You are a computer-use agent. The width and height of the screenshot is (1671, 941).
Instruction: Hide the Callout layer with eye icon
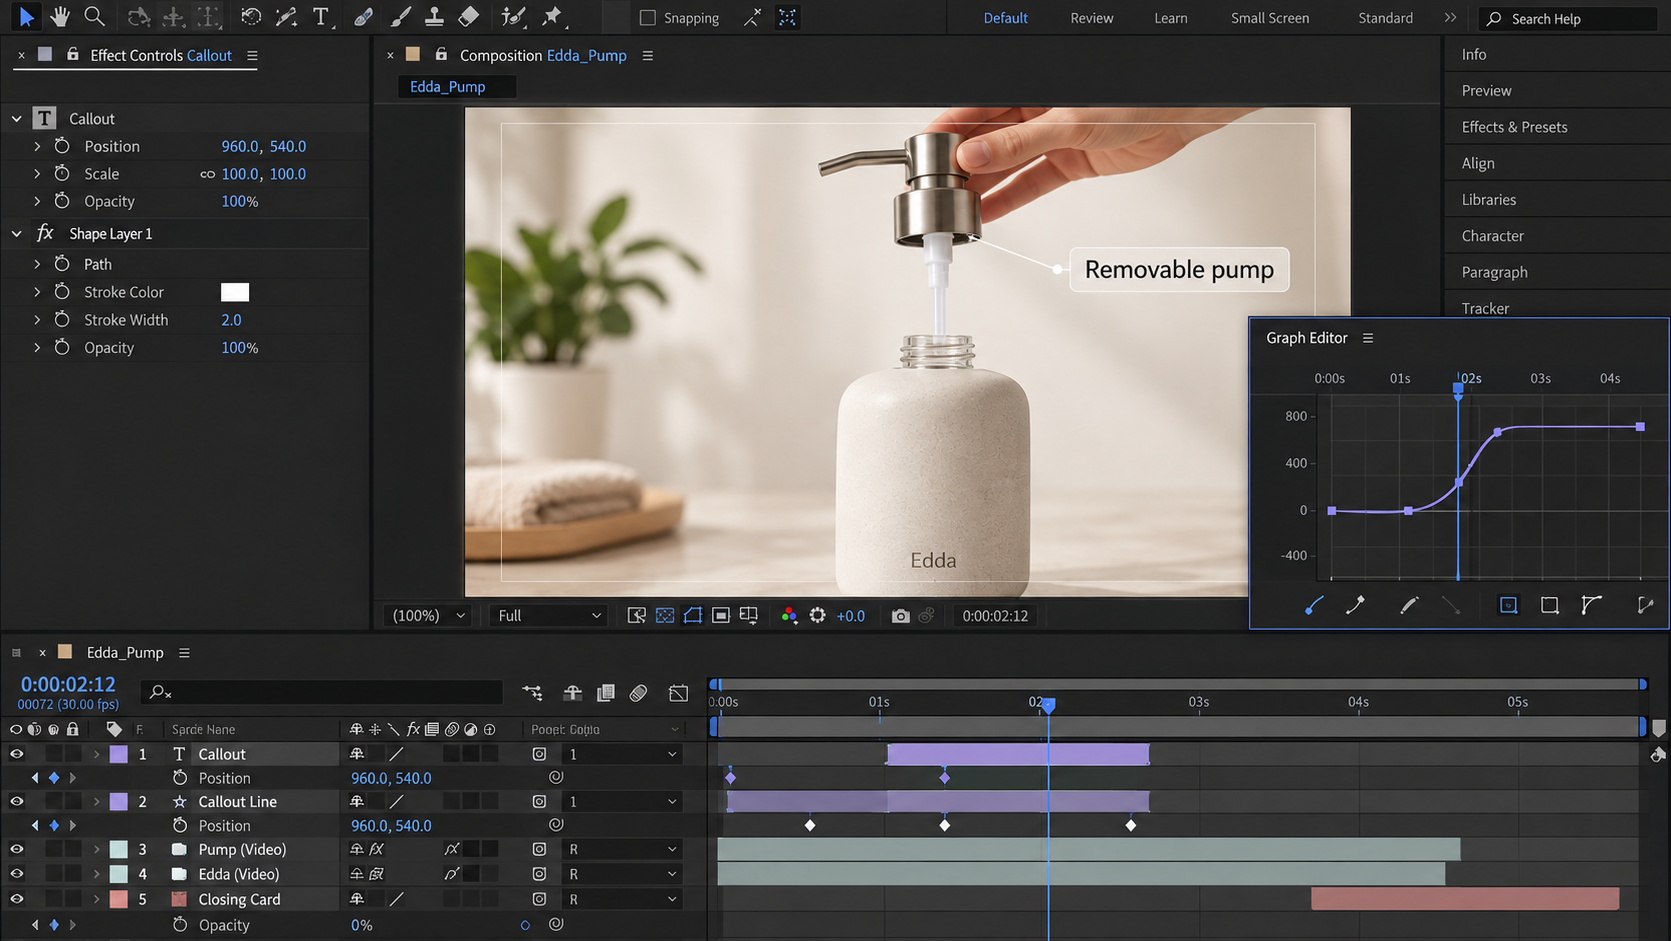coord(17,754)
